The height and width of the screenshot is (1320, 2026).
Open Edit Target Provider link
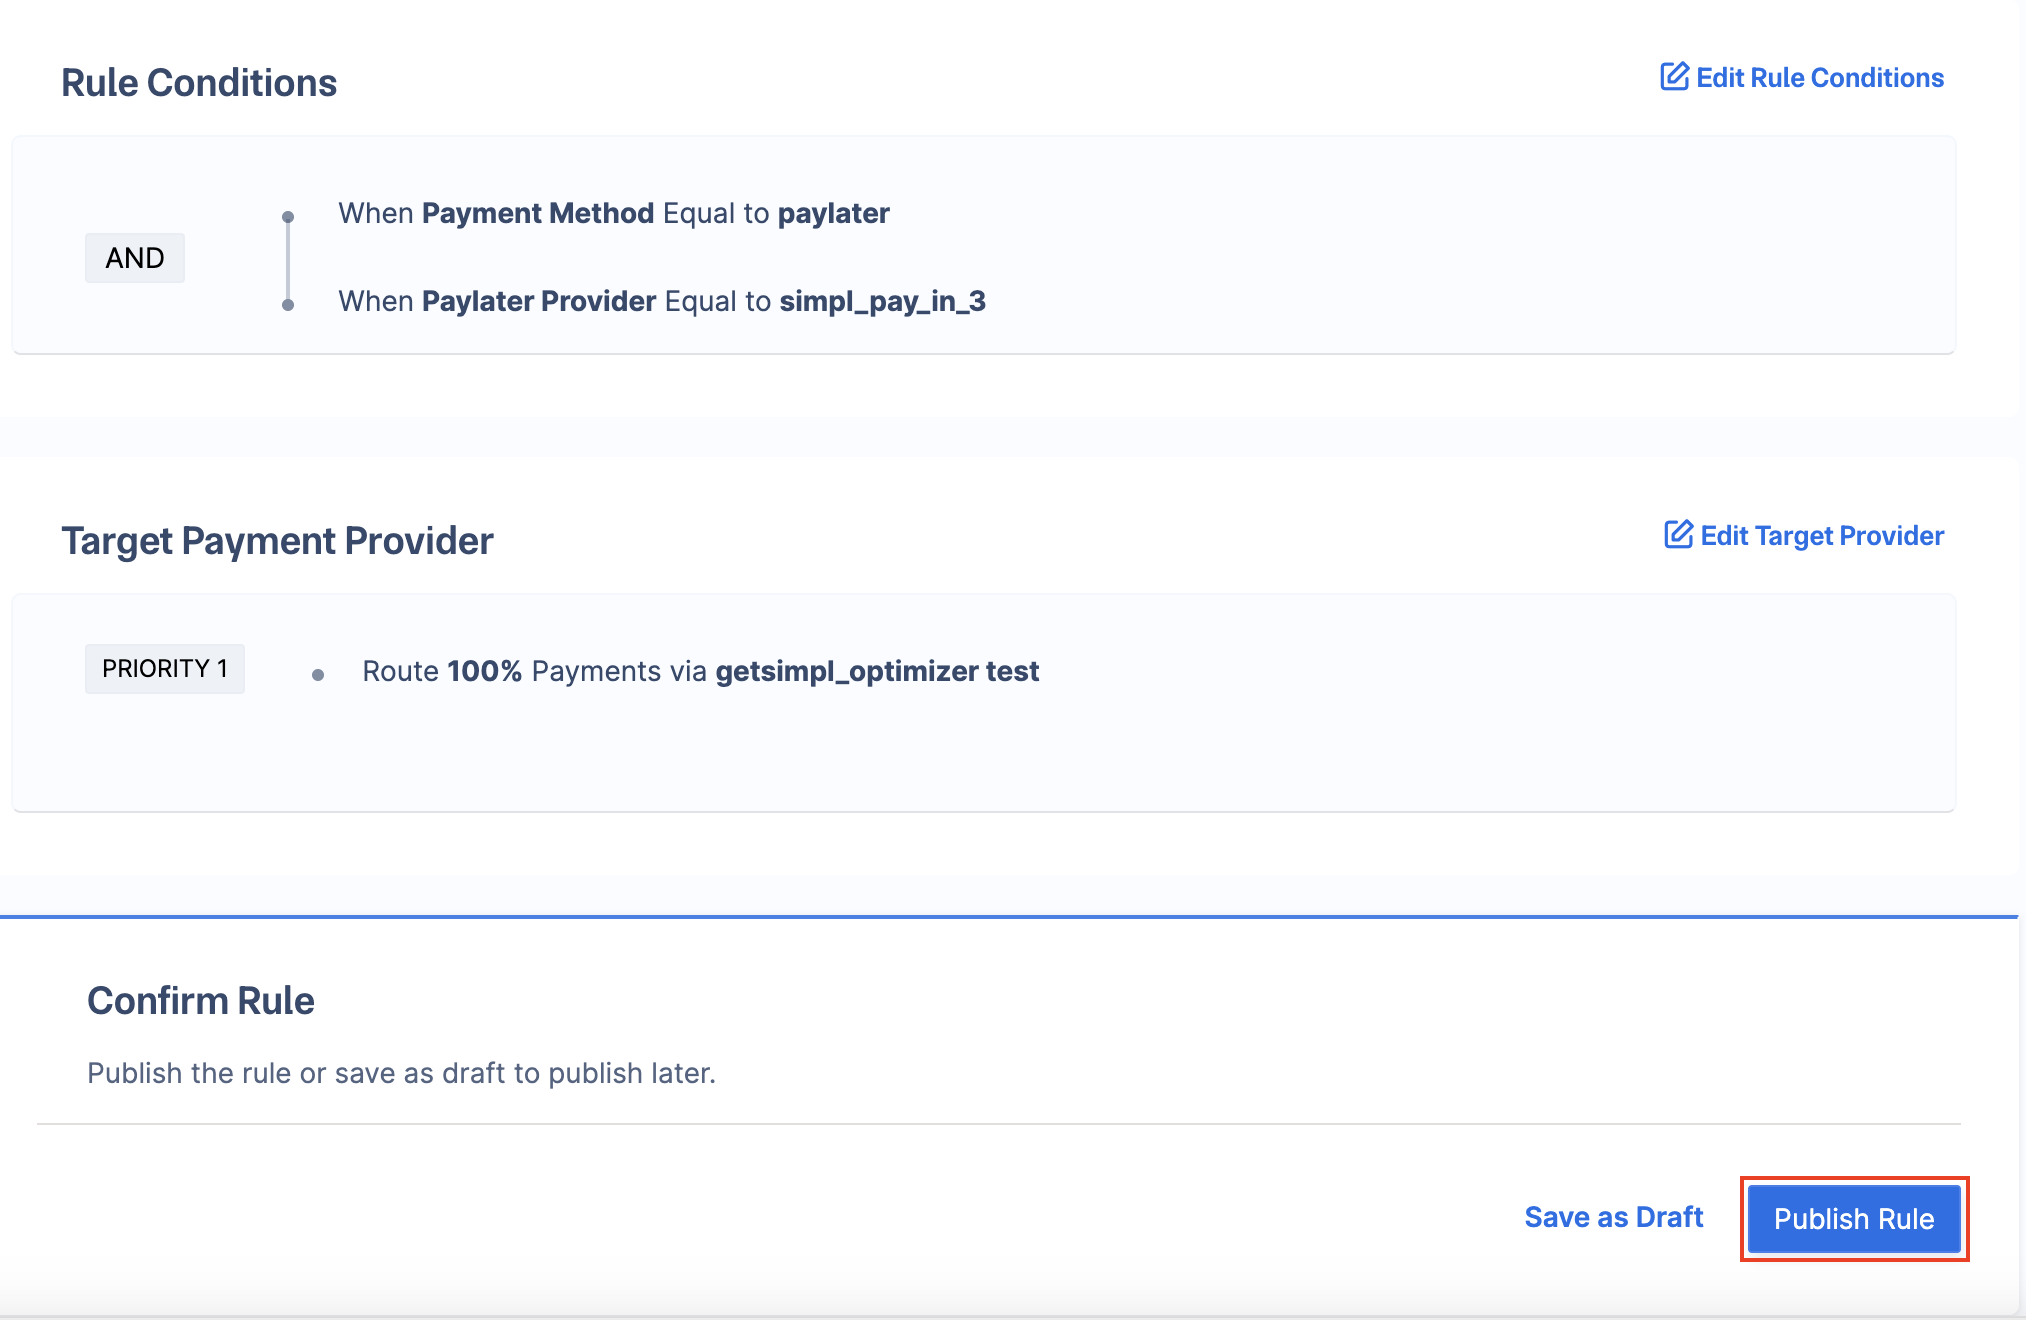pyautogui.click(x=1804, y=535)
